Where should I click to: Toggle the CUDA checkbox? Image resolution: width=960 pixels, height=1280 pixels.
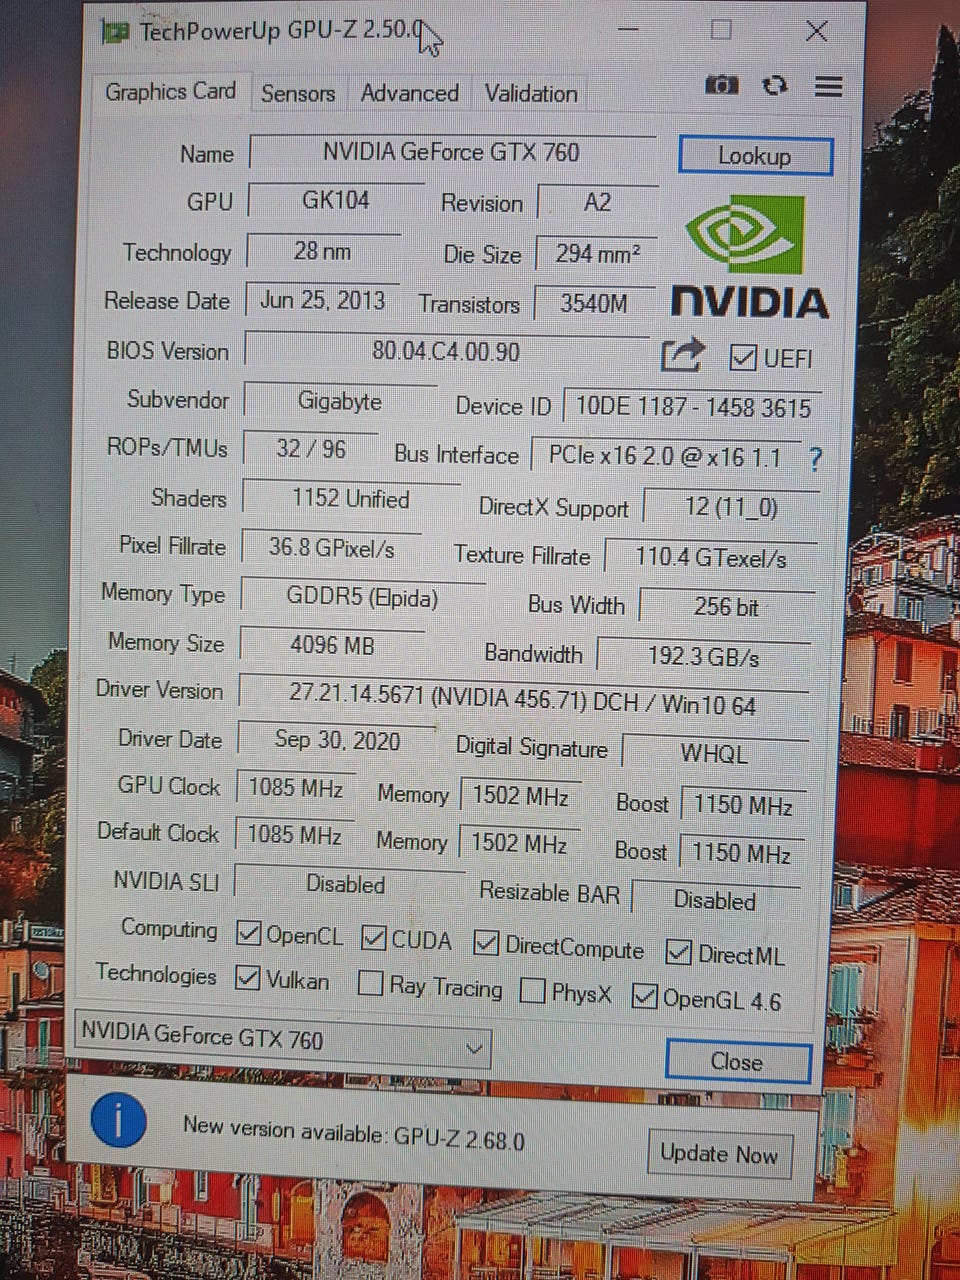pyautogui.click(x=374, y=938)
